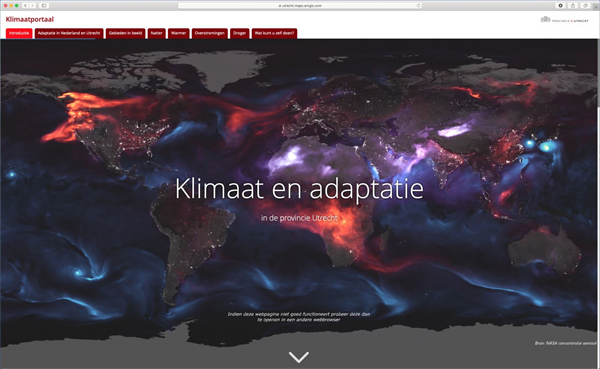Screen dimensions: 600x369
Task: Open the Natter tab
Action: click(x=156, y=33)
